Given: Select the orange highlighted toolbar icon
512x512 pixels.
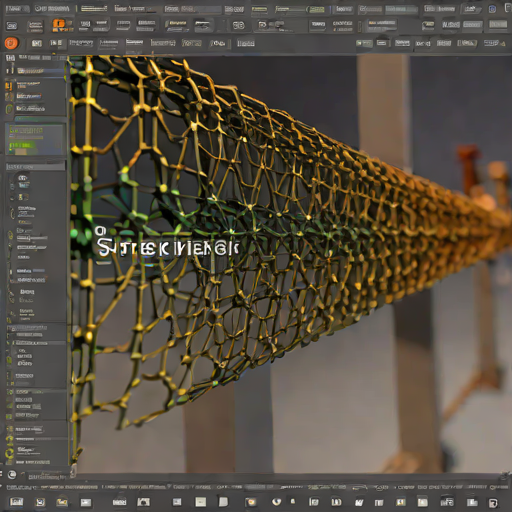Looking at the screenshot, I should [x=59, y=24].
